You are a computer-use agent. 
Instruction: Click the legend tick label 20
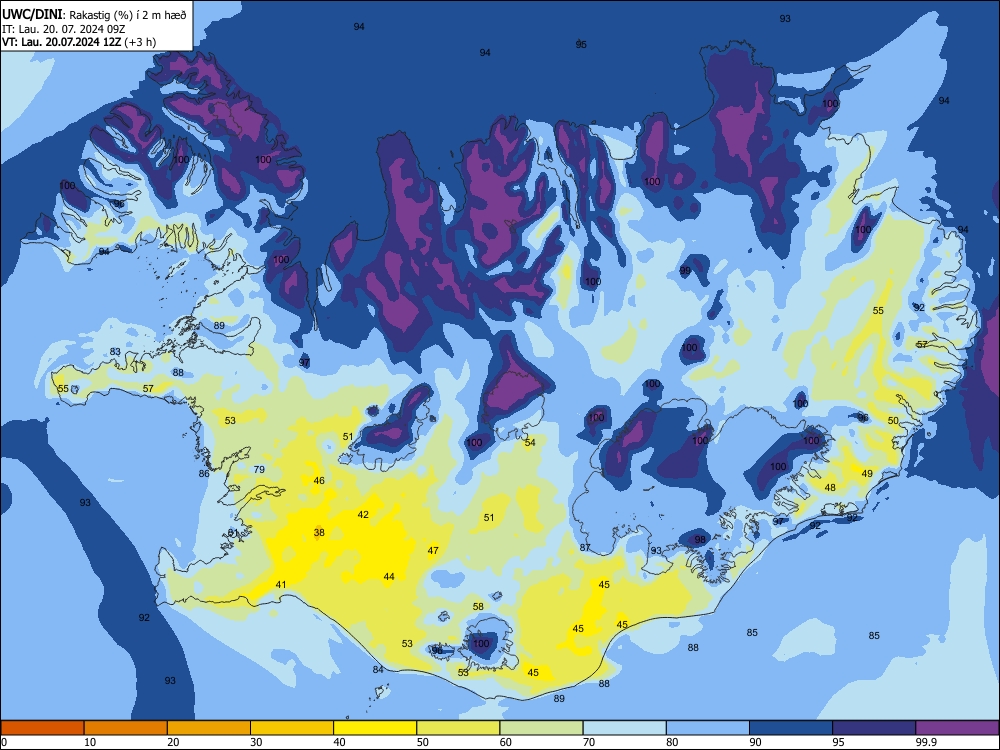pyautogui.click(x=173, y=742)
